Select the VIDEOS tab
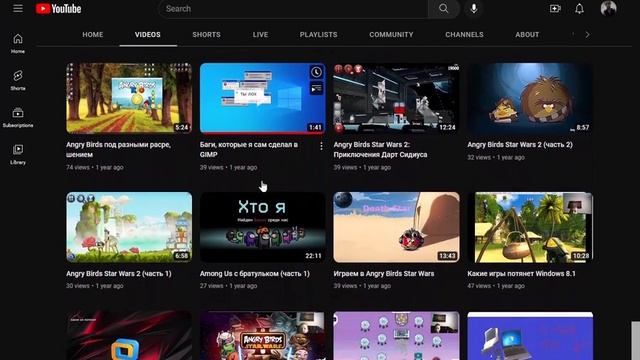Screen dimensions: 640x360 (148, 35)
